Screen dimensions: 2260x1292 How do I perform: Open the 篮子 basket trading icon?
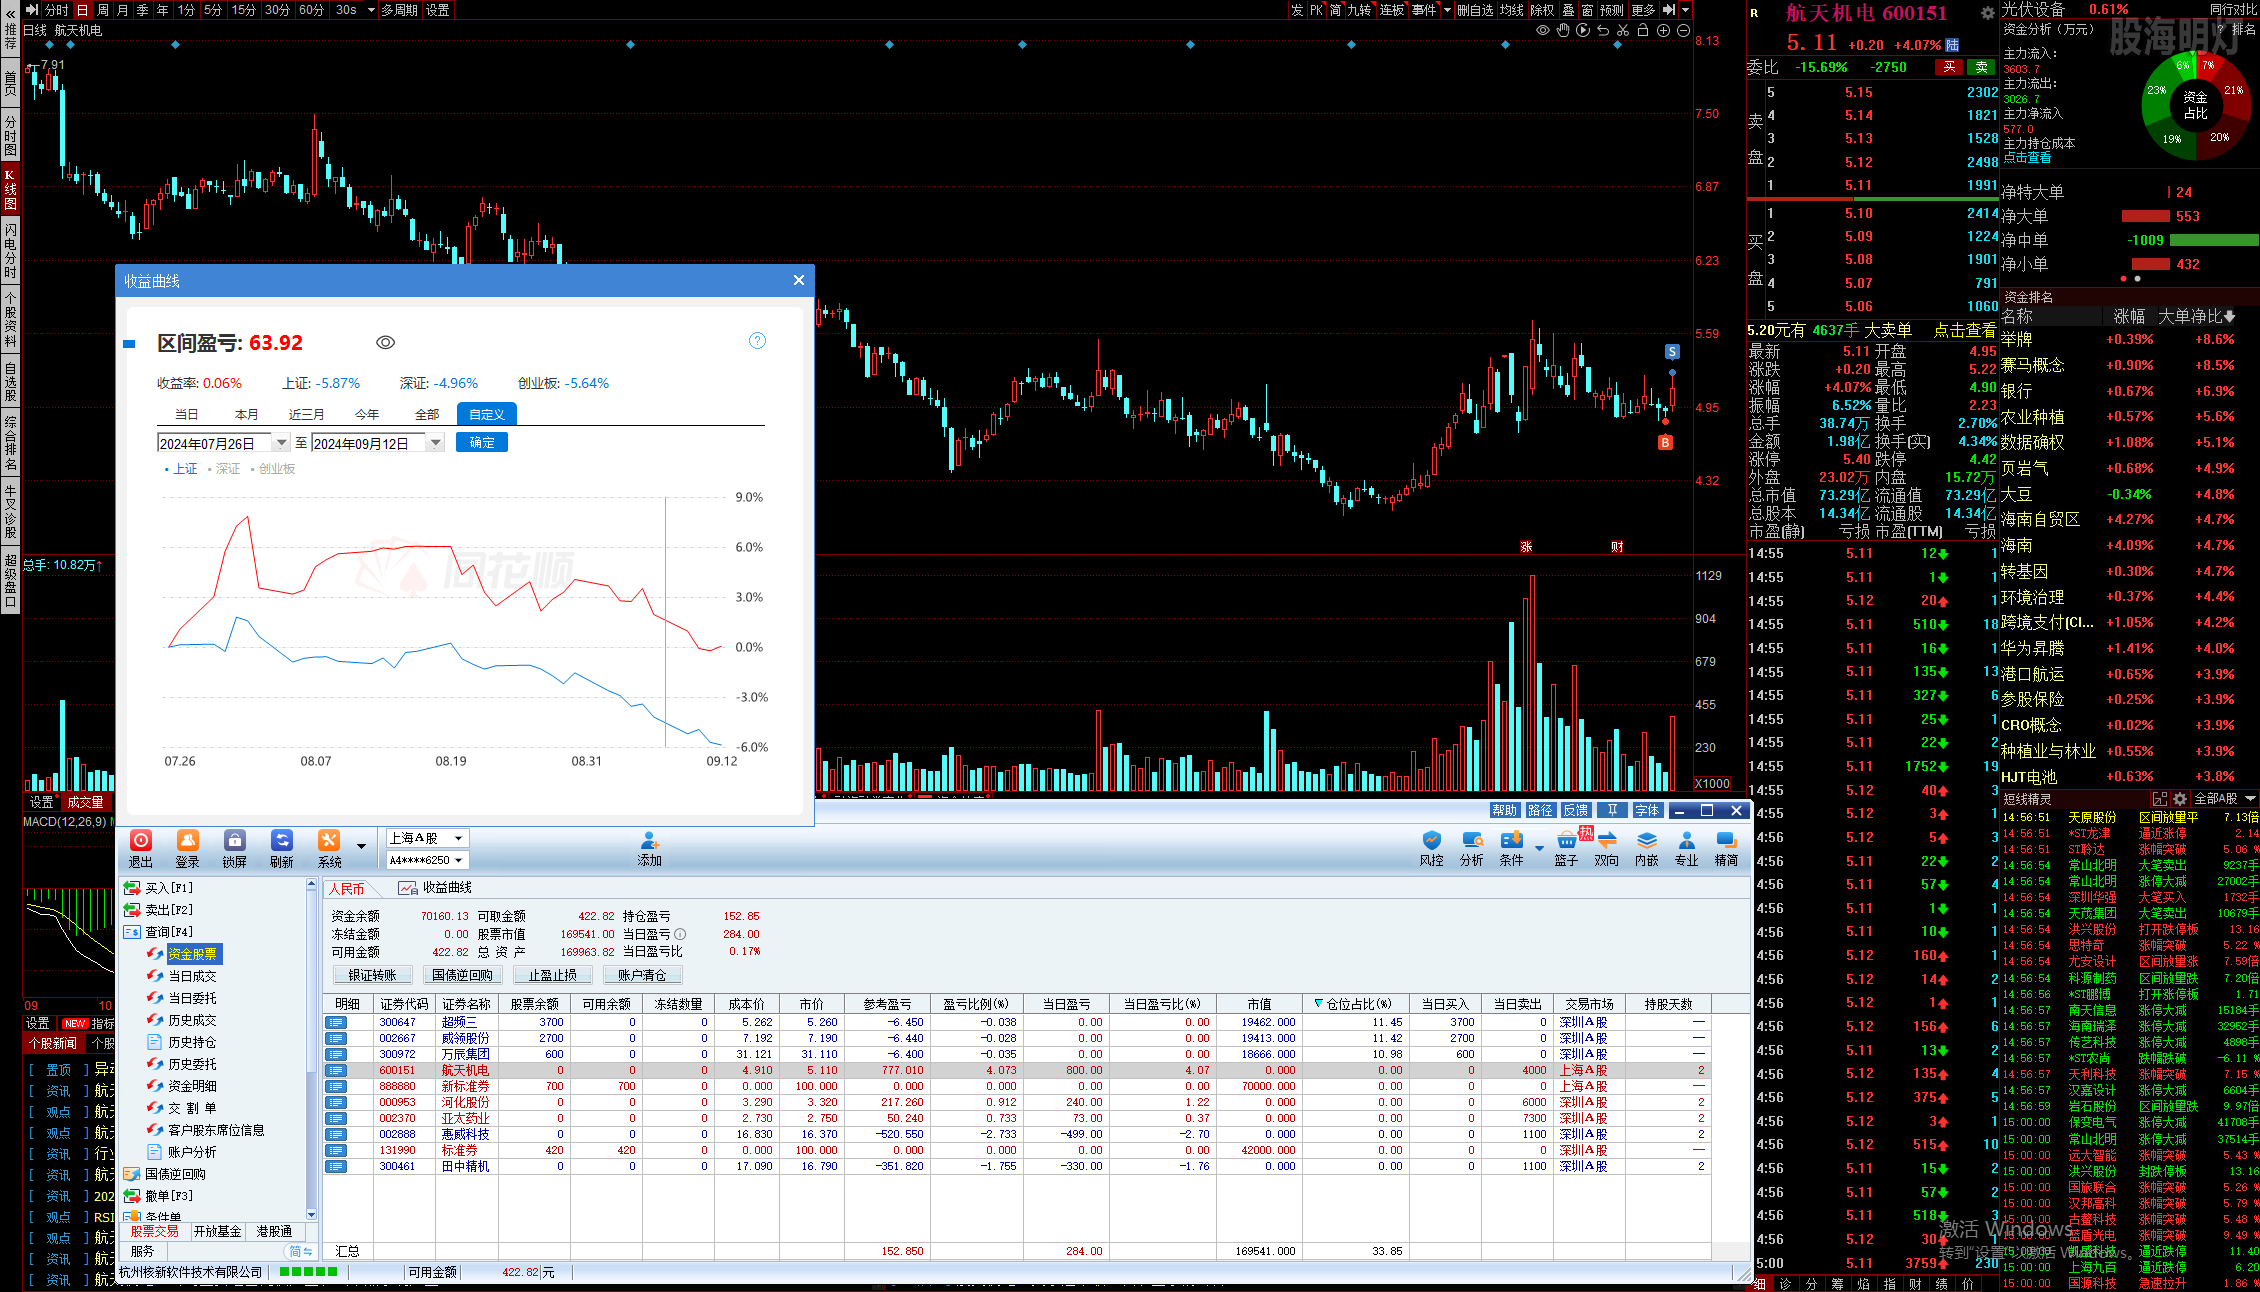coord(1567,848)
